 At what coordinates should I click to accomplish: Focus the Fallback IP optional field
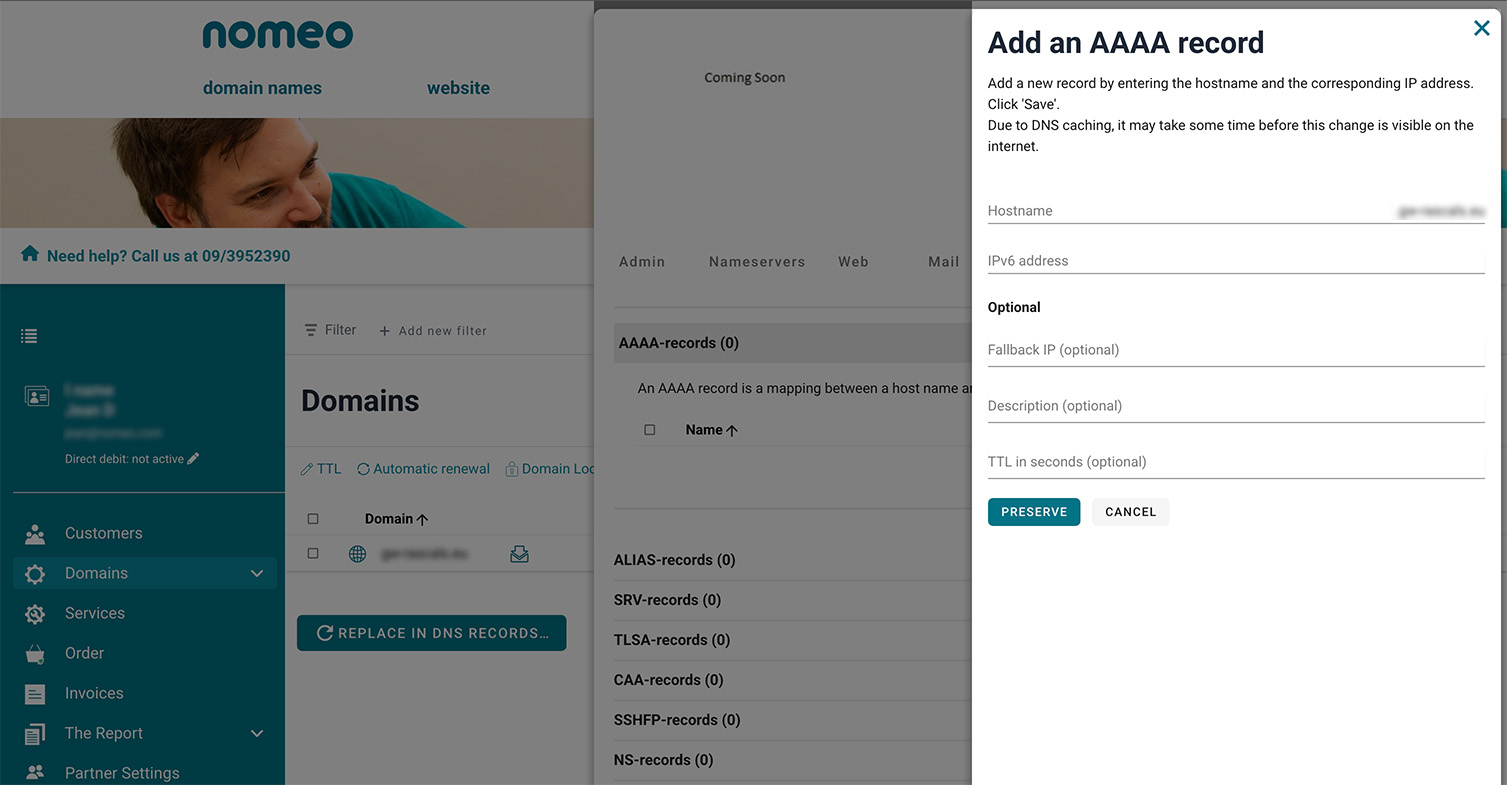pos(1236,350)
